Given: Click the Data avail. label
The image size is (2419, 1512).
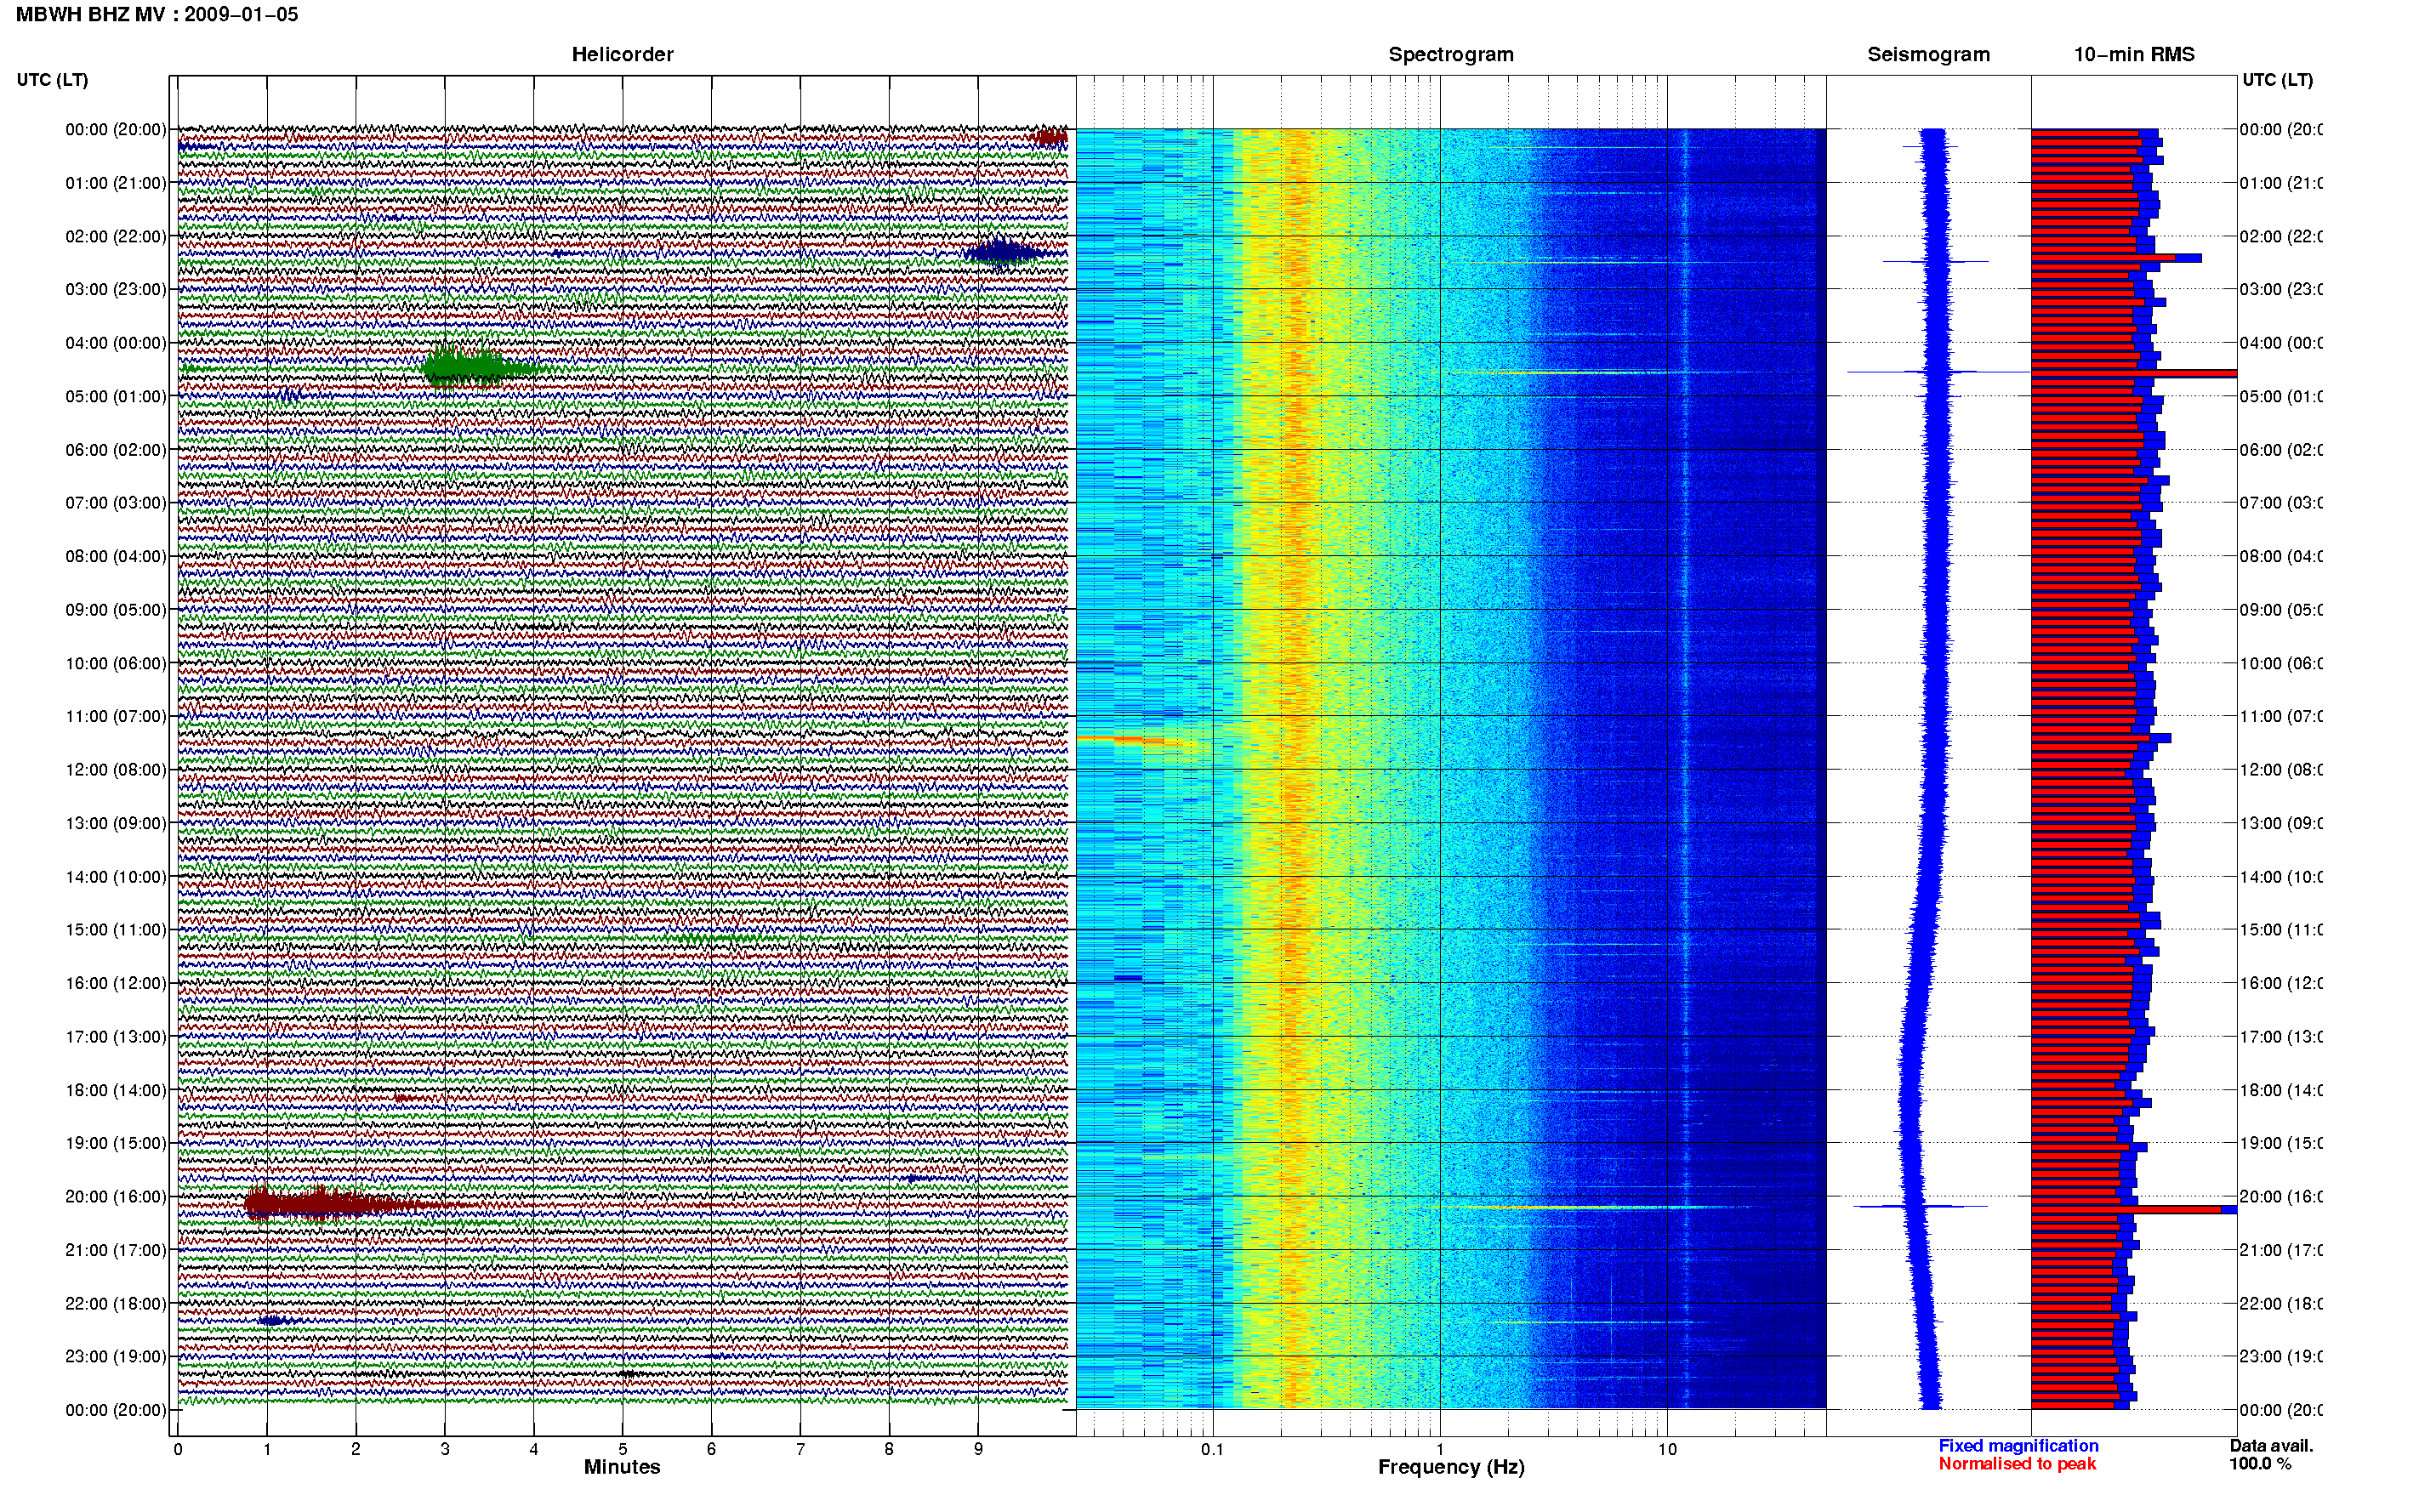Looking at the screenshot, I should click(x=2271, y=1446).
